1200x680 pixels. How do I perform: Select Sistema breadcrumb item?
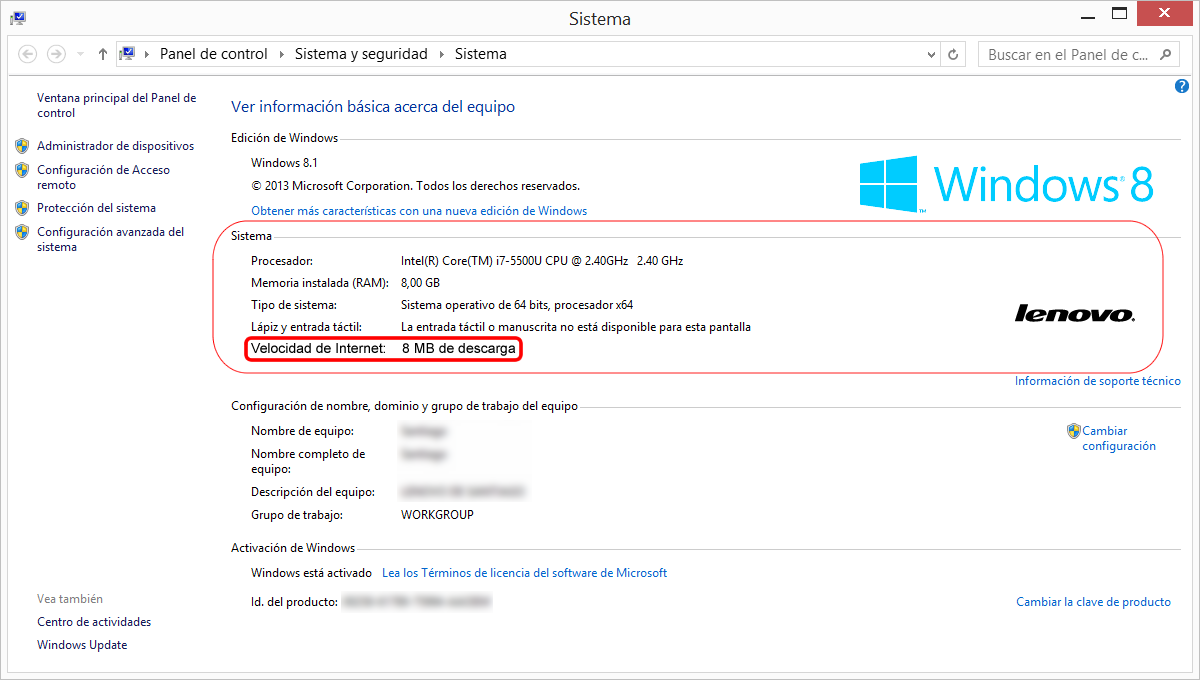[481, 54]
